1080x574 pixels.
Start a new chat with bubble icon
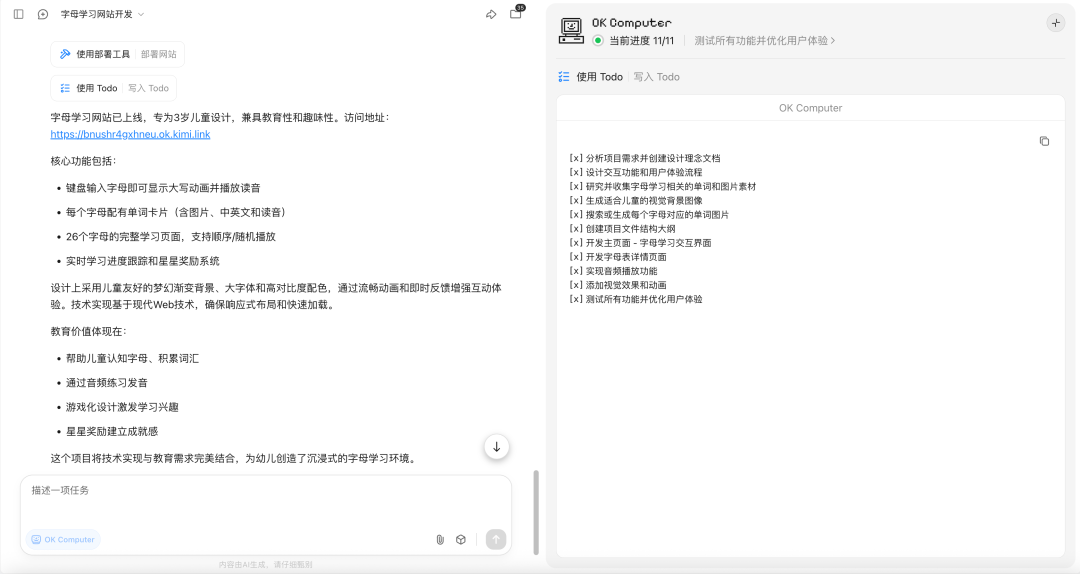coord(43,14)
